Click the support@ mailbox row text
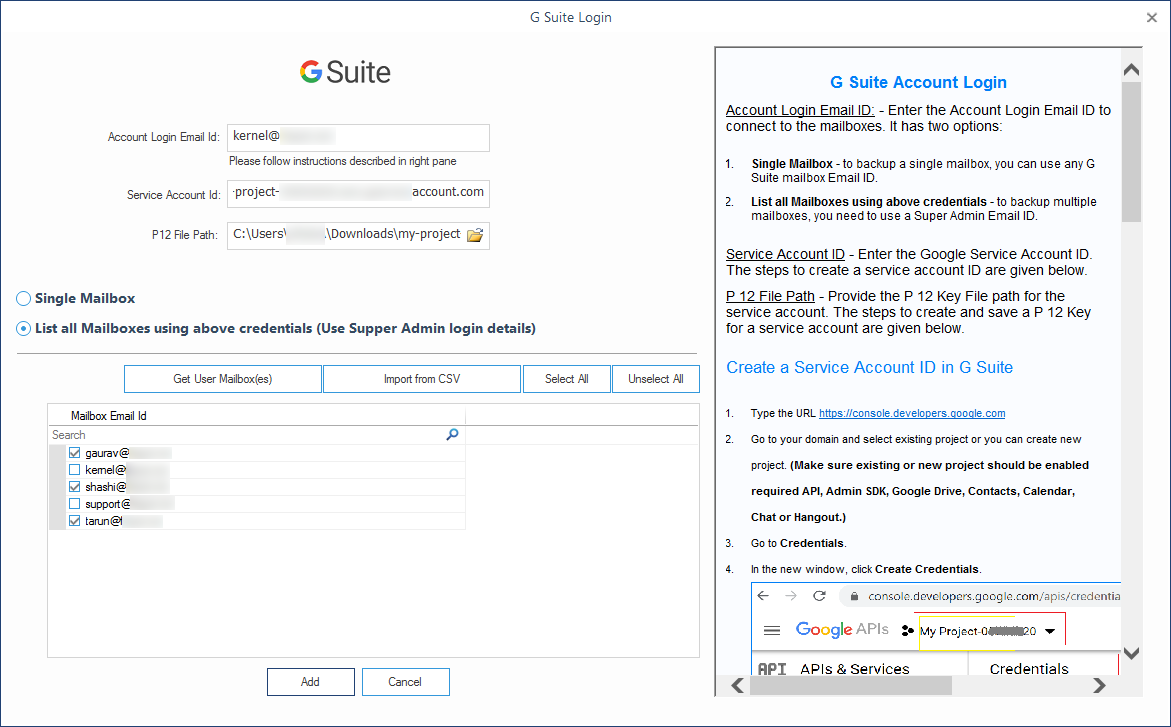The image size is (1171, 727). click(108, 504)
